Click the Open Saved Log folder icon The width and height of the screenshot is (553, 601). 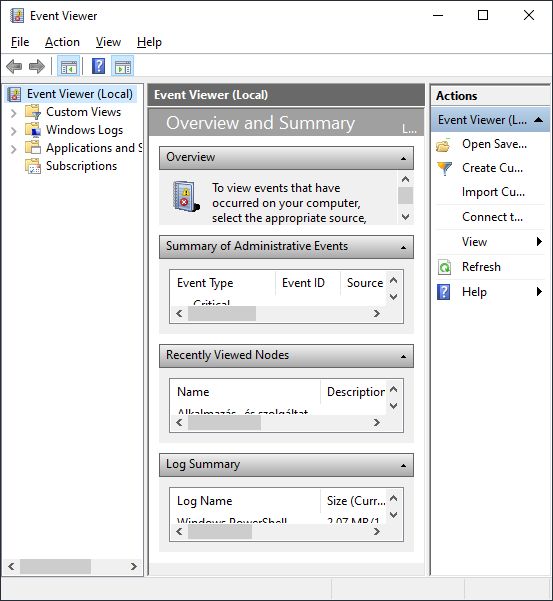point(444,145)
